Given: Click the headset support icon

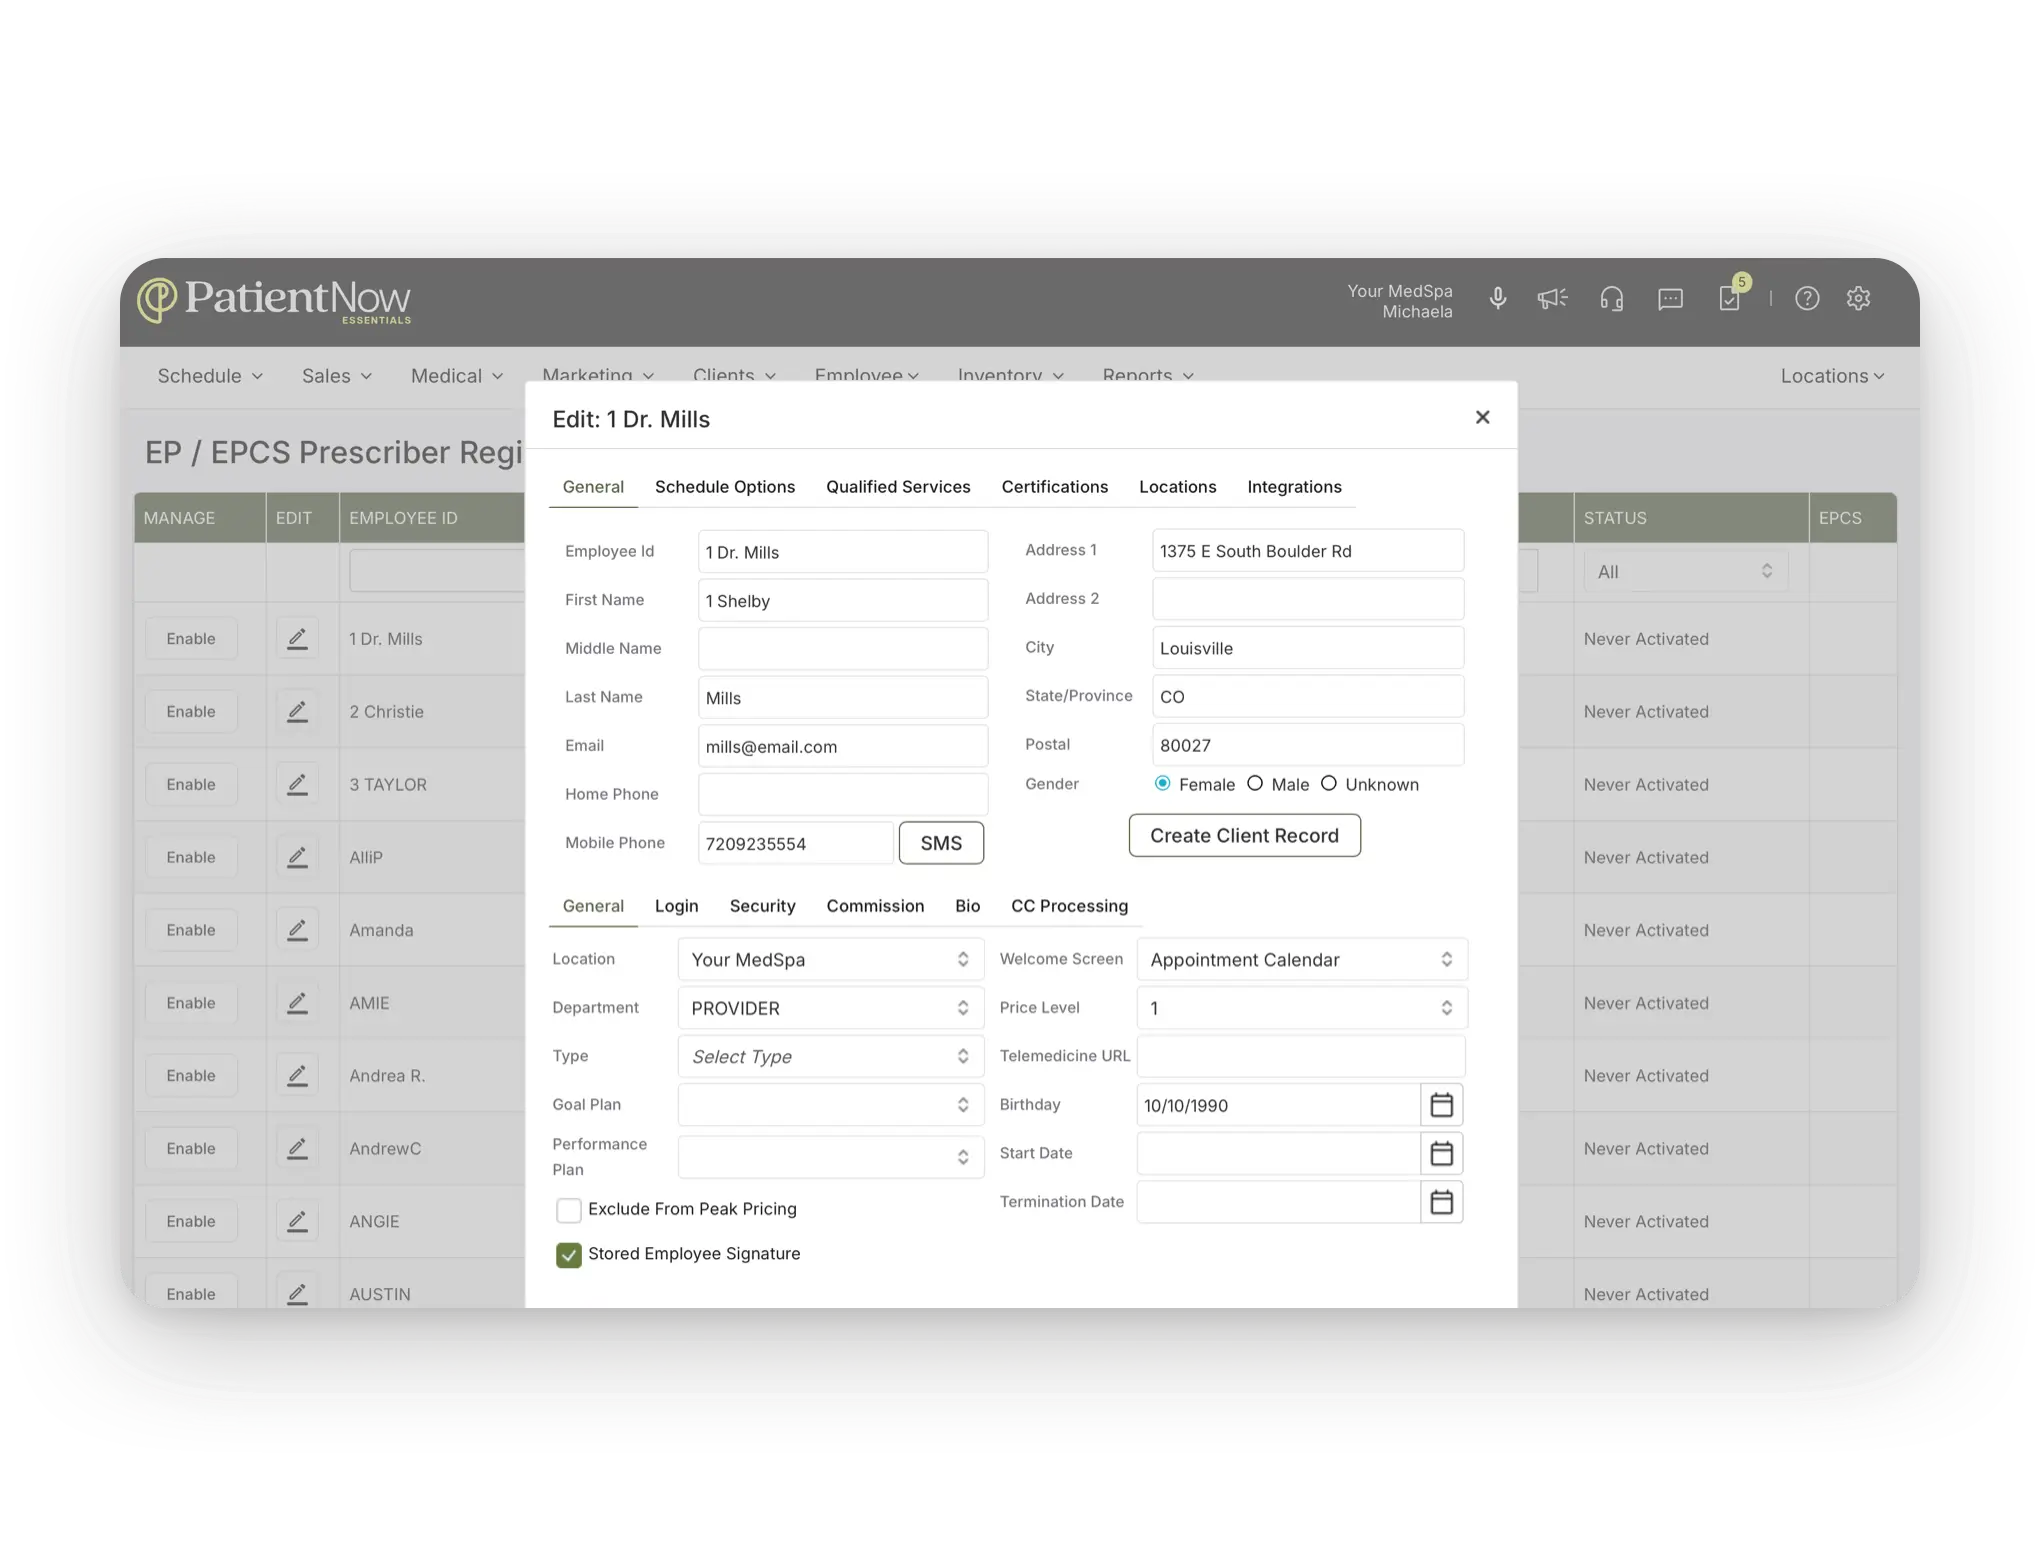Looking at the screenshot, I should [x=1611, y=298].
